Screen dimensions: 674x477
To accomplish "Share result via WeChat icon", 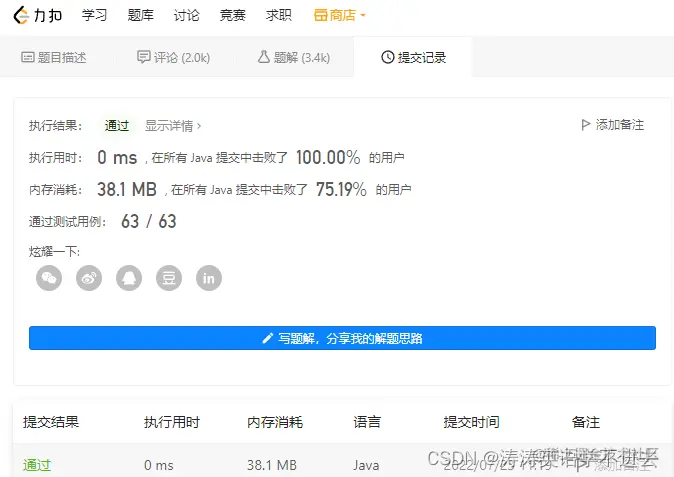I will 49,278.
